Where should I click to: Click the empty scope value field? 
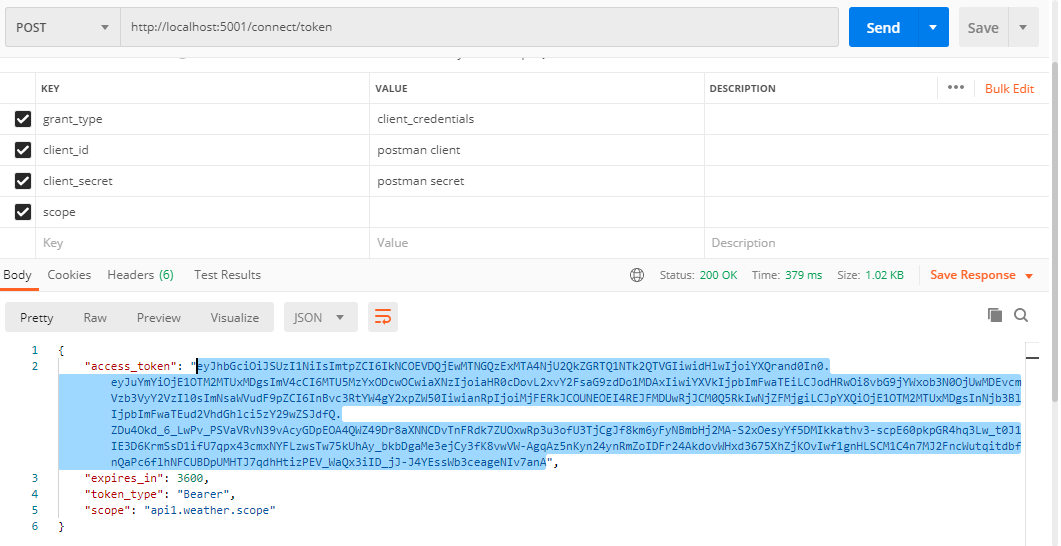pyautogui.click(x=537, y=212)
